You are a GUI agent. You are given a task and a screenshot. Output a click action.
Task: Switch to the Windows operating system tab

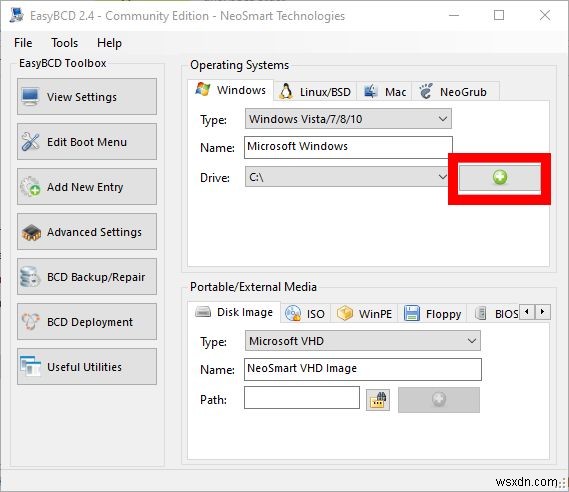[231, 90]
